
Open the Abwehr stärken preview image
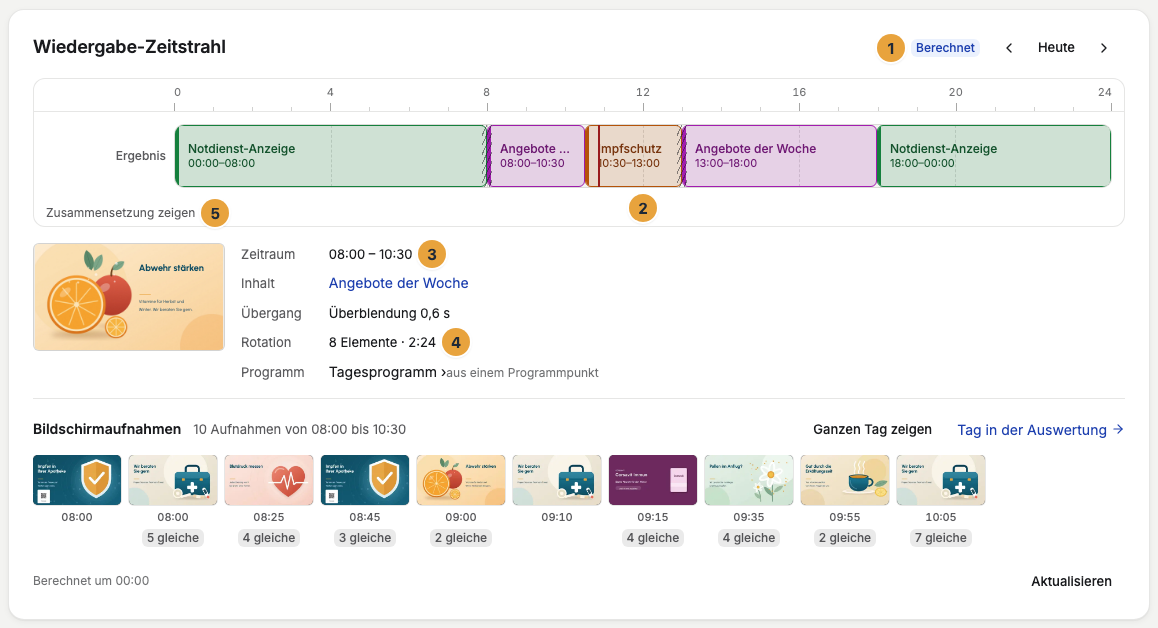[x=129, y=297]
